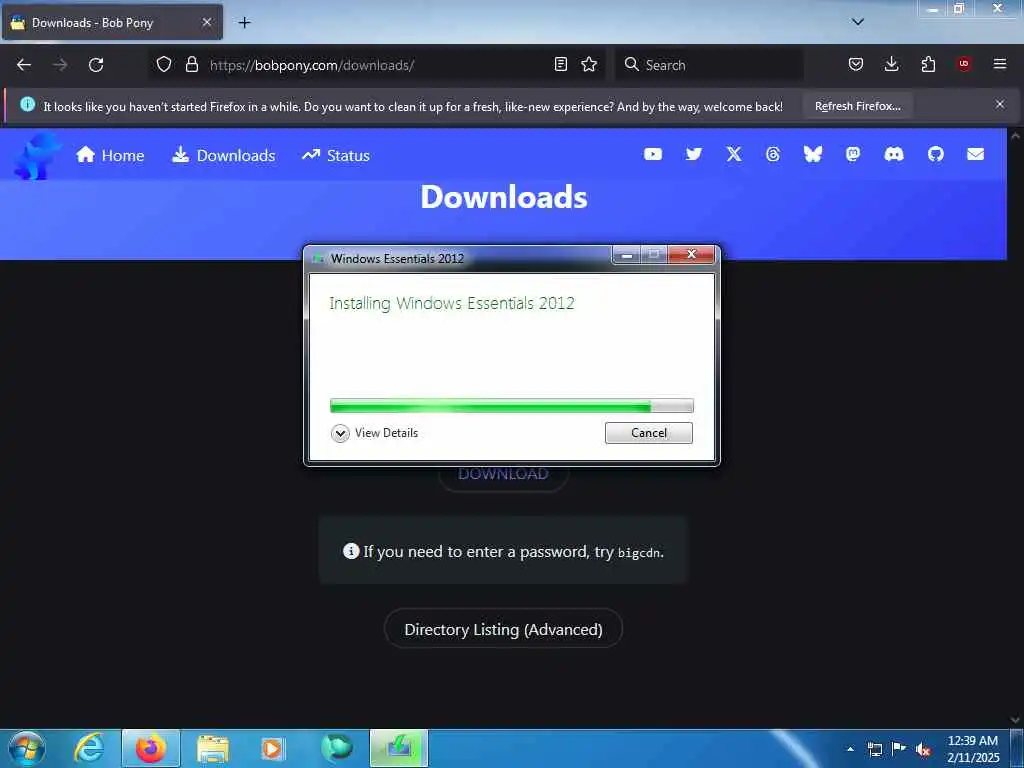The width and height of the screenshot is (1024, 768).
Task: Minimize the Windows Essentials 2012 dialog
Action: click(x=627, y=255)
